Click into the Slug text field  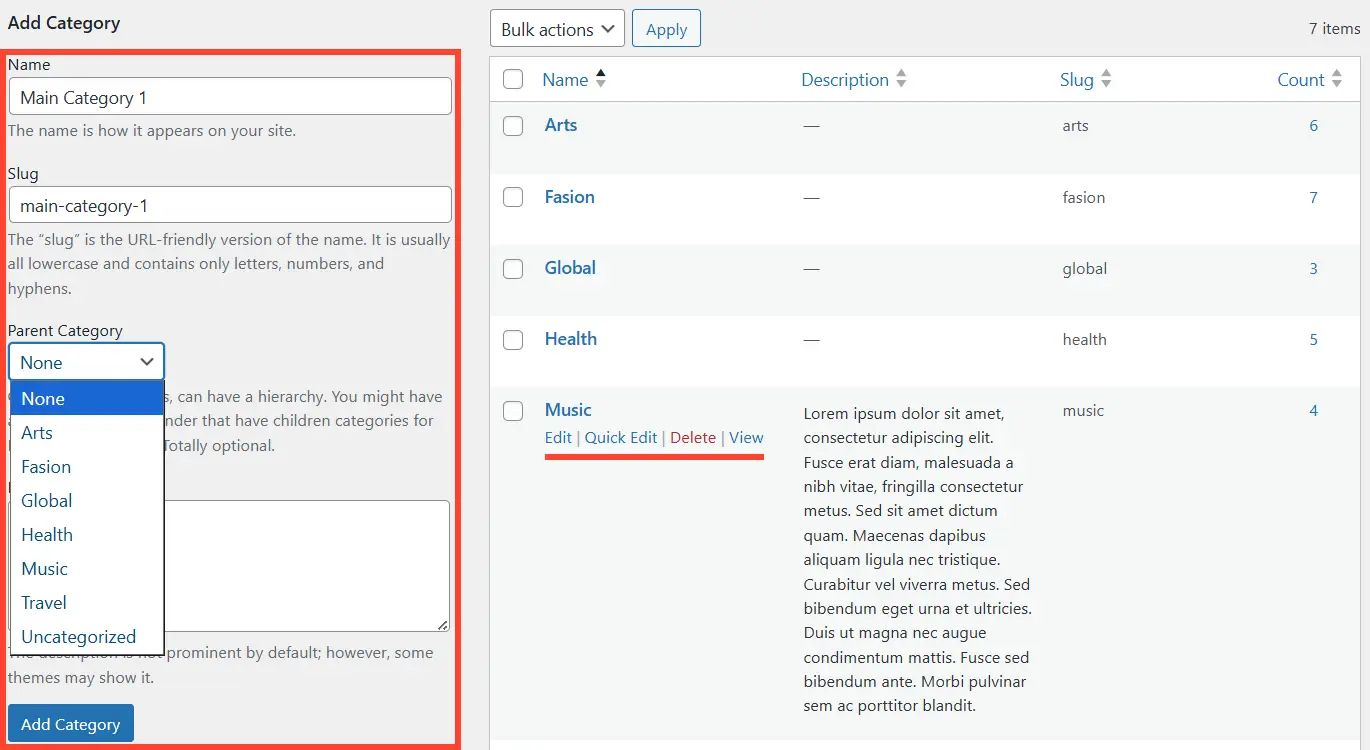coord(230,206)
